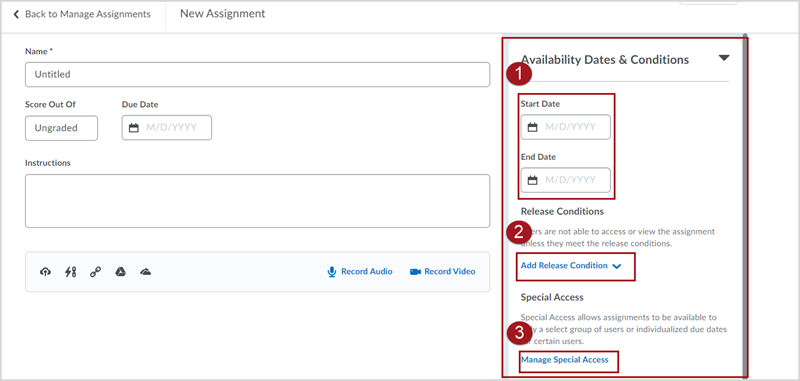
Task: Click the End Date M/D/YYYY field
Action: point(565,180)
